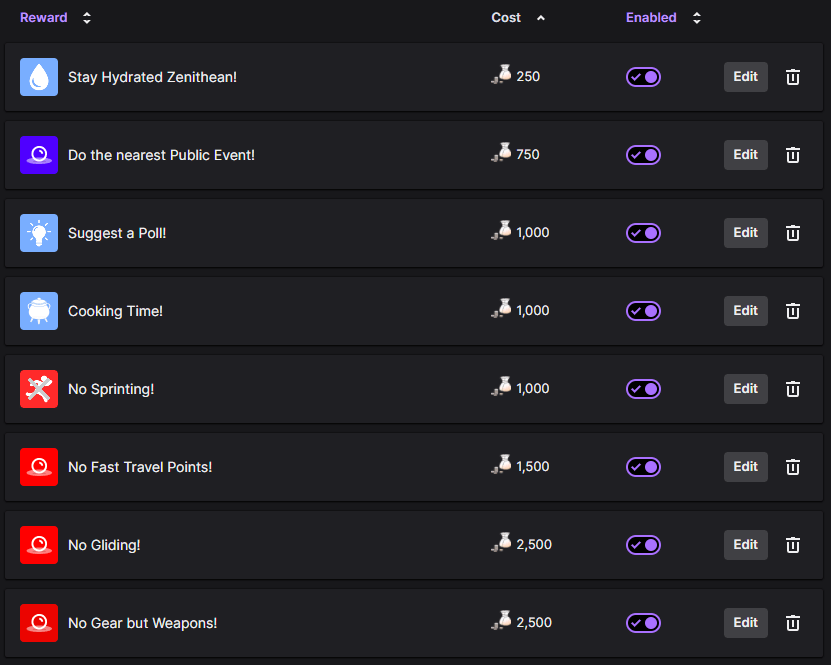Click the red No Fast Travel Points! icon
This screenshot has height=665, width=831.
tap(37, 467)
